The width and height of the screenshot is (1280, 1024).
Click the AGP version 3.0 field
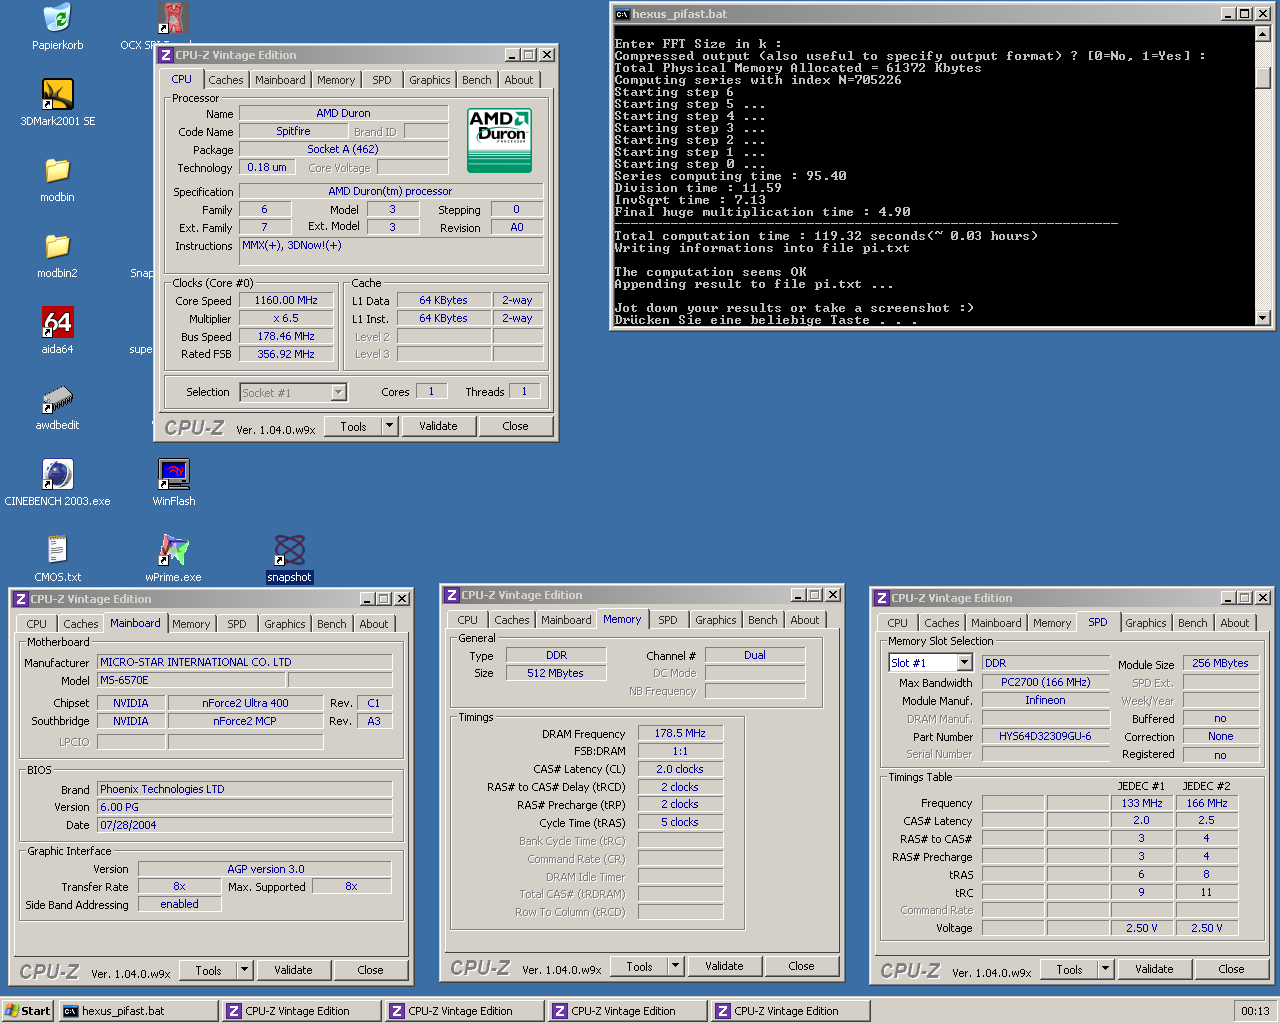(x=265, y=869)
